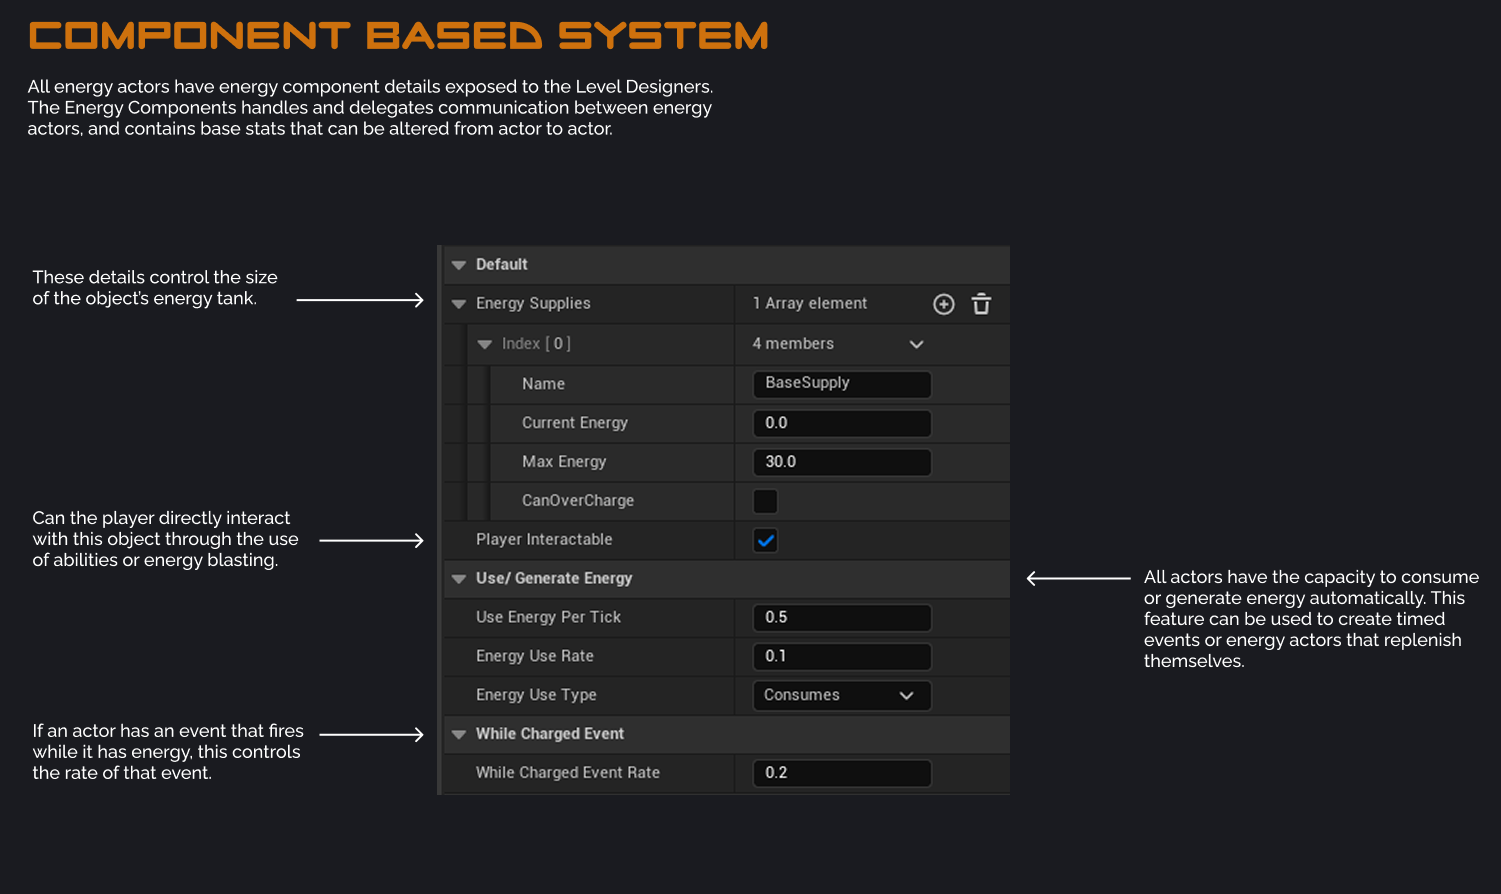Click the Current Energy value field

click(841, 423)
